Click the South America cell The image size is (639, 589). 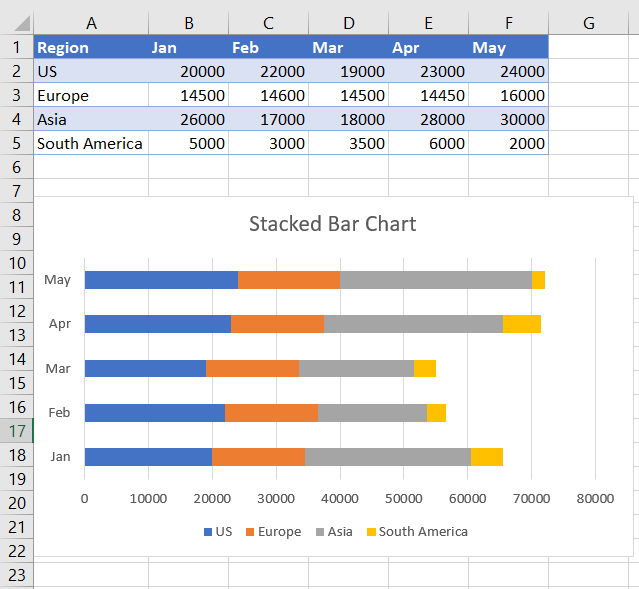(x=91, y=143)
